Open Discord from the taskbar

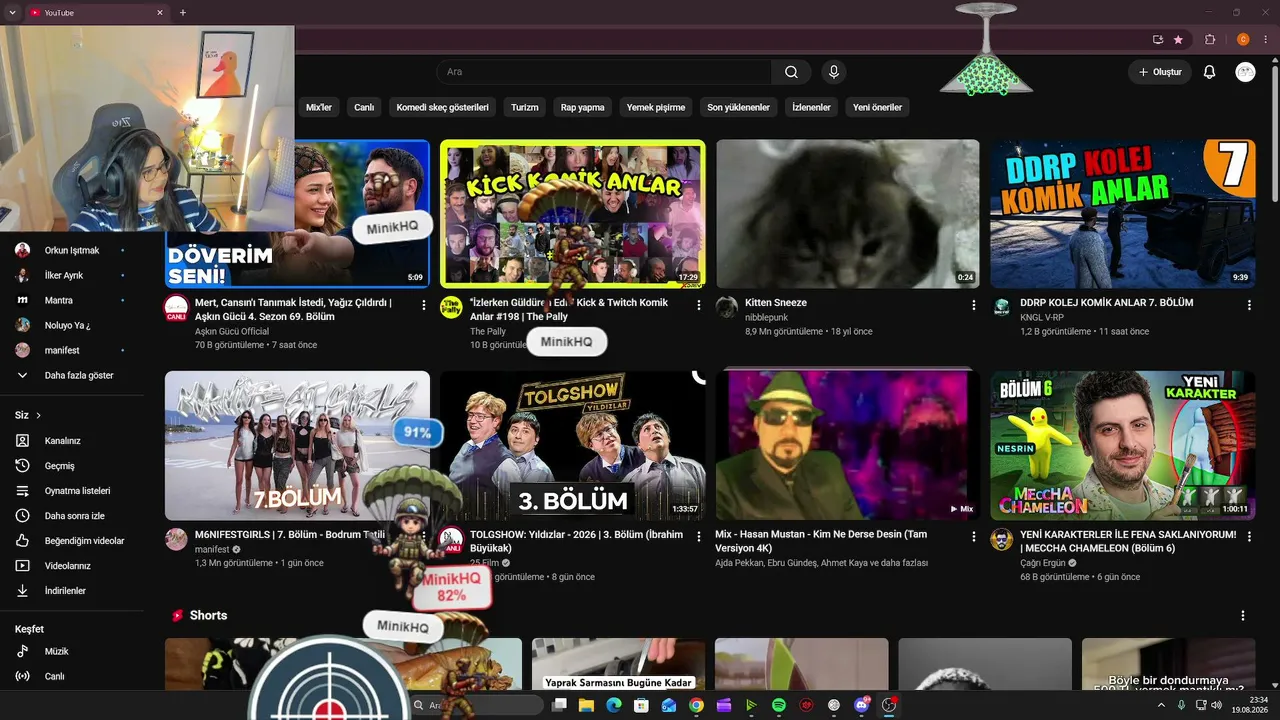click(x=861, y=705)
